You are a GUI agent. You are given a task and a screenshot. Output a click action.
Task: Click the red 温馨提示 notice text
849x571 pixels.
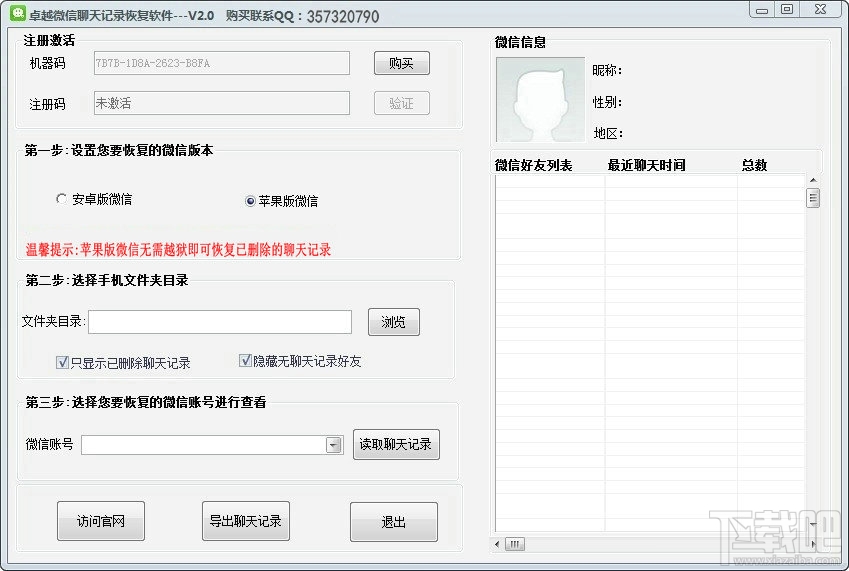pos(178,250)
